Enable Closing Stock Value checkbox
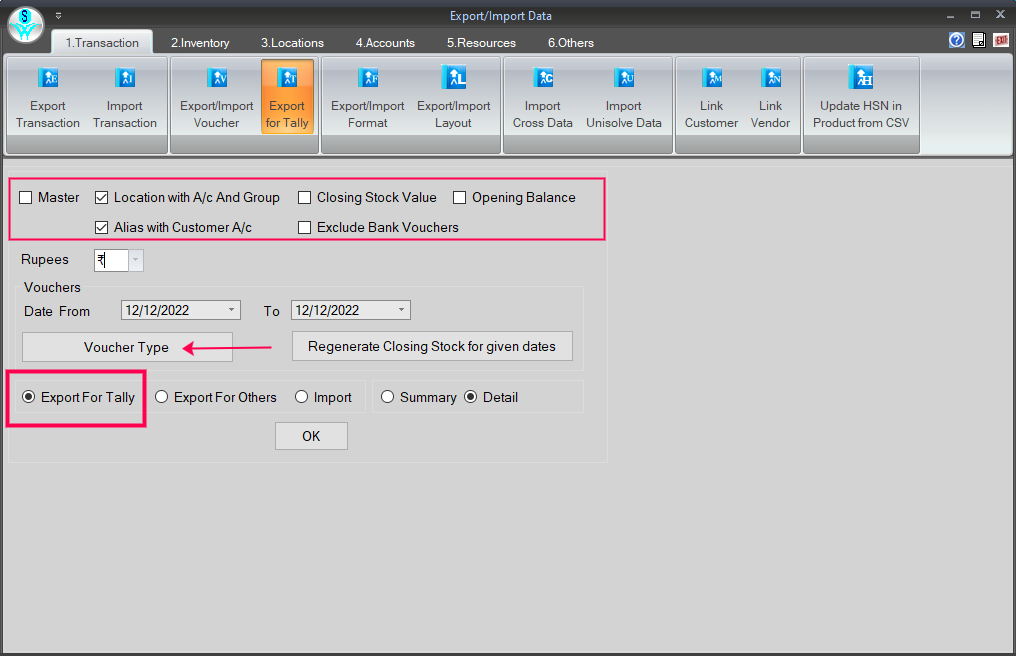The width and height of the screenshot is (1016, 656). point(305,198)
